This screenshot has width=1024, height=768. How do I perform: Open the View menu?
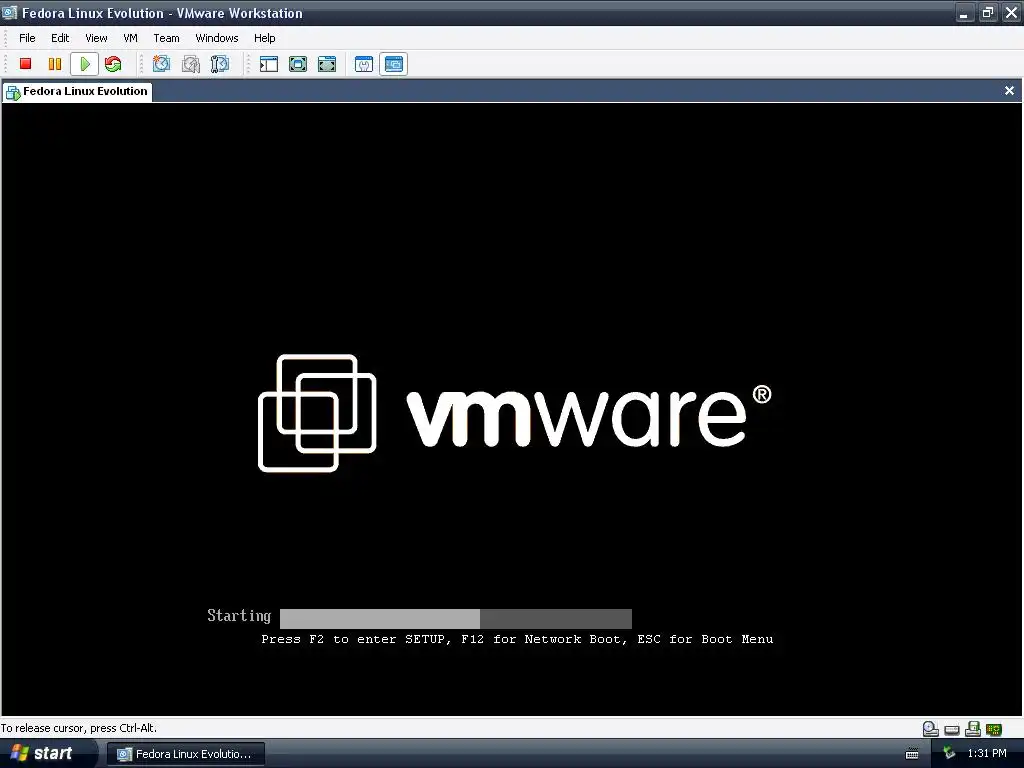pos(96,38)
